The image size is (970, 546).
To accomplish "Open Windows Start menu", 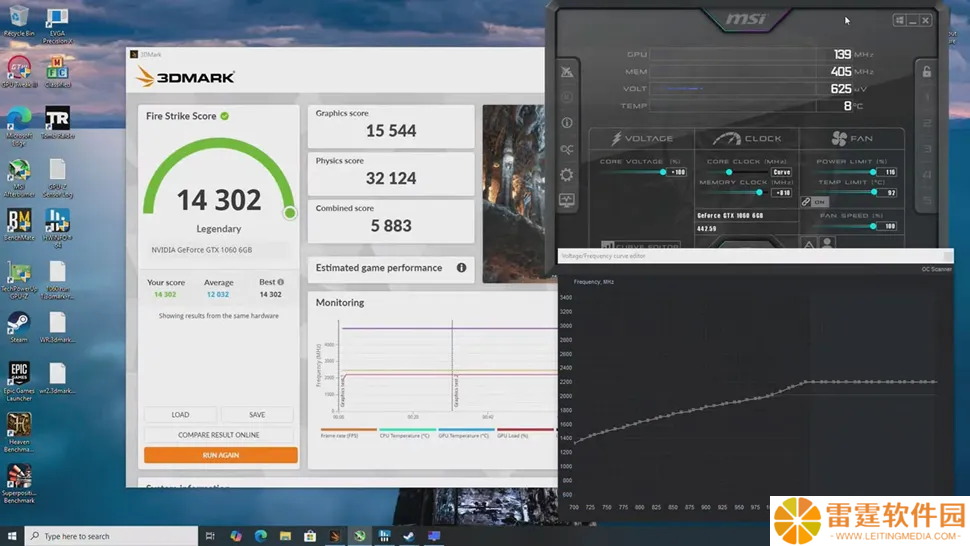I will pos(12,536).
